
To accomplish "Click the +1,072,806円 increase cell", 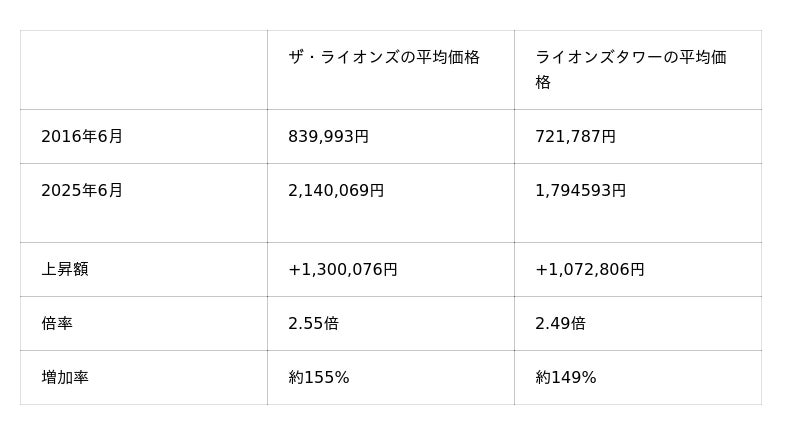I will (590, 270).
